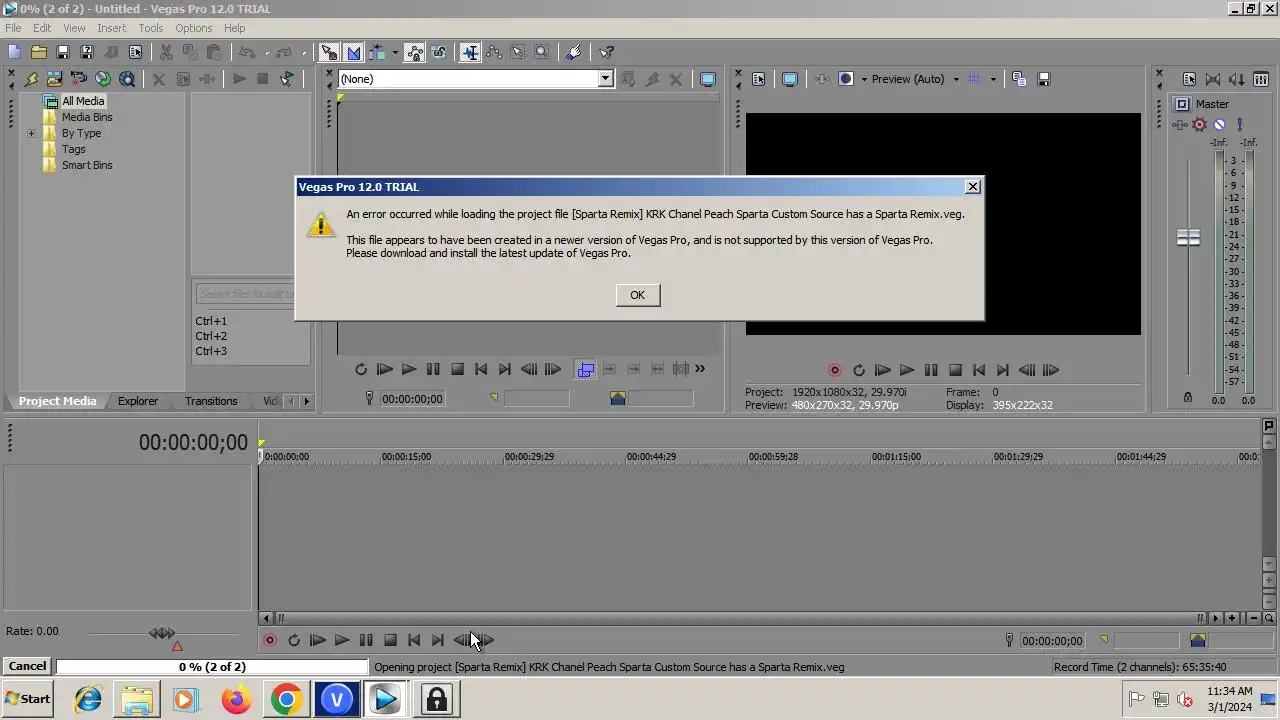The width and height of the screenshot is (1280, 720).
Task: Click the Open project folder icon
Action: pyautogui.click(x=38, y=52)
